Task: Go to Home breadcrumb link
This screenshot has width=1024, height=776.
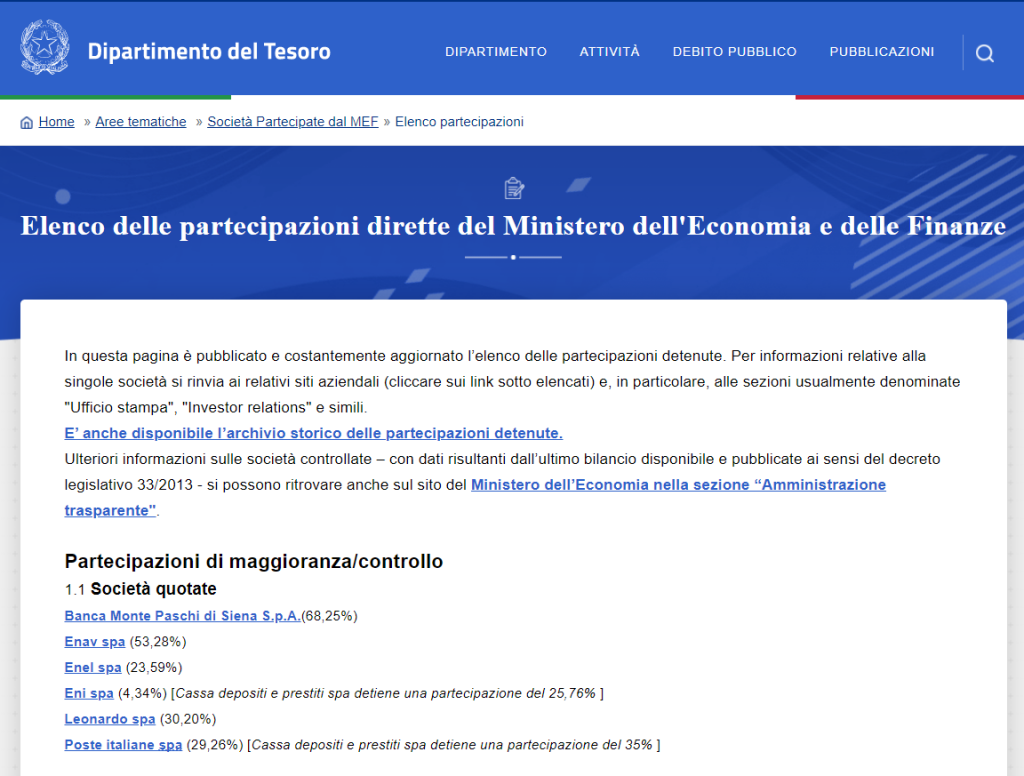Action: (56, 121)
